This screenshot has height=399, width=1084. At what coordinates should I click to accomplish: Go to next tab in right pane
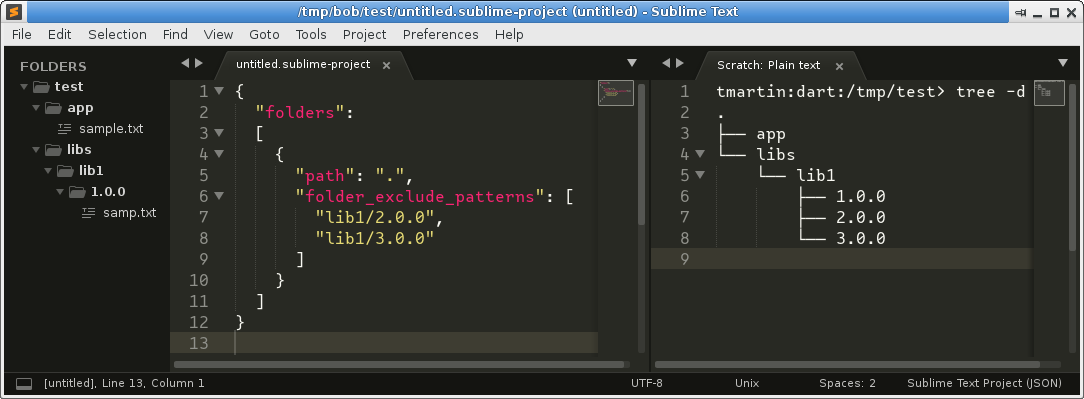point(680,63)
